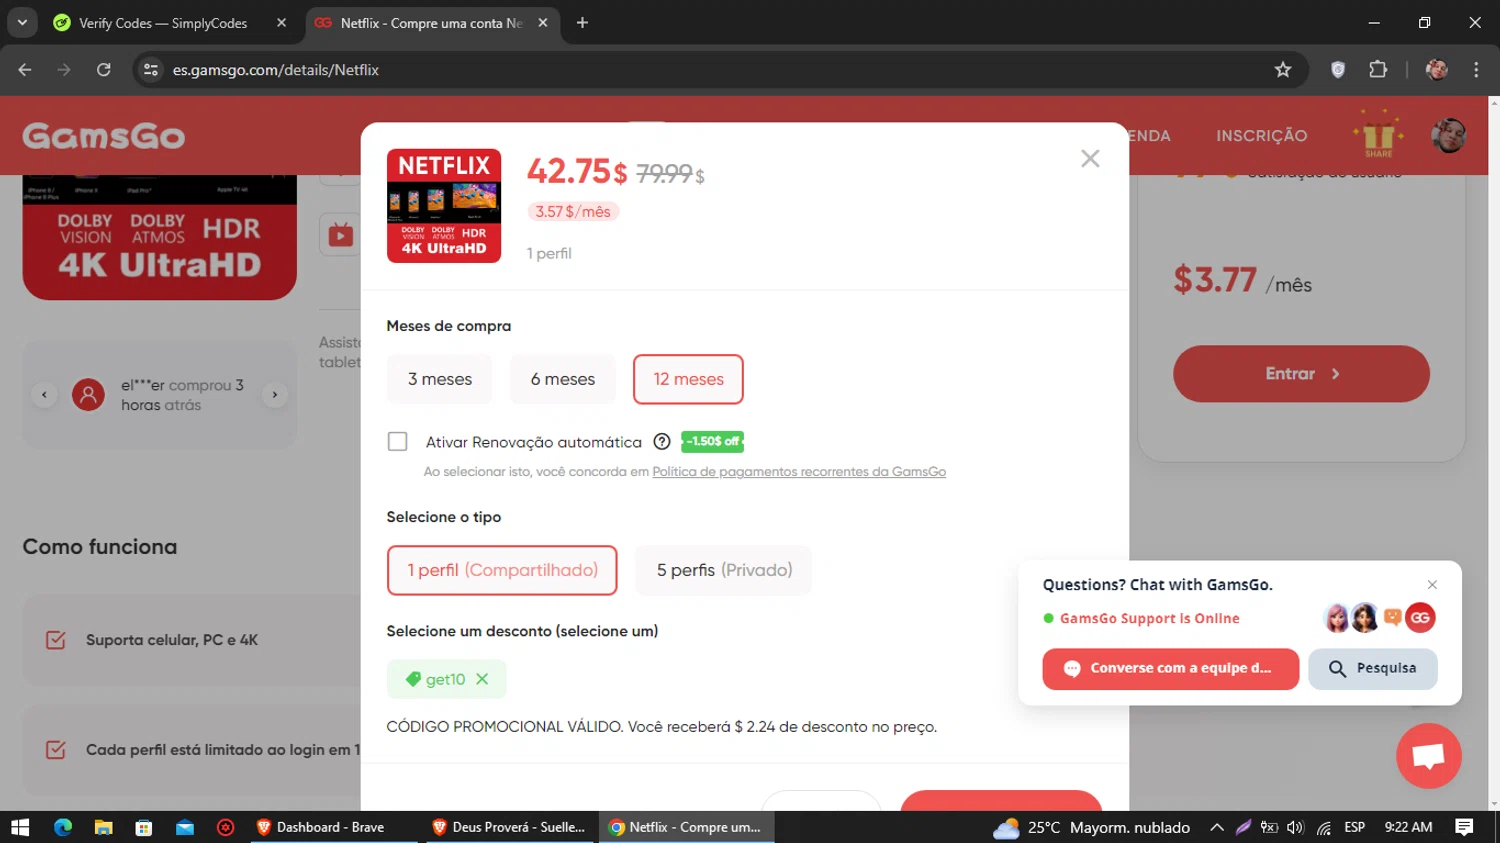Viewport: 1500px width, 843px height.
Task: Click the -1.50$ off badge
Action: pyautogui.click(x=712, y=441)
